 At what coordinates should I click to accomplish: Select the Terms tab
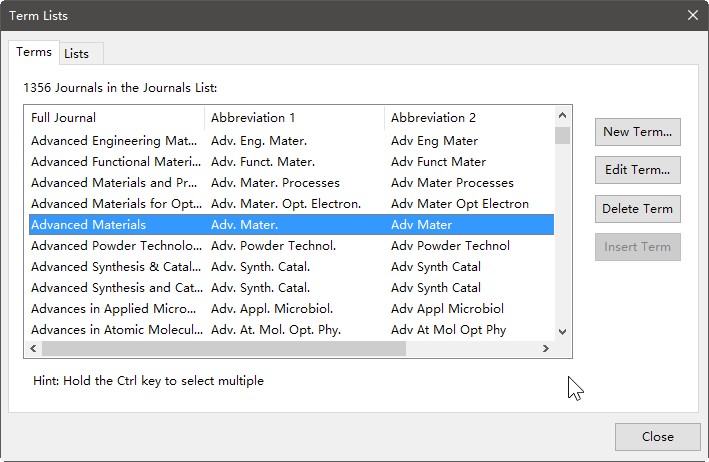(34, 52)
